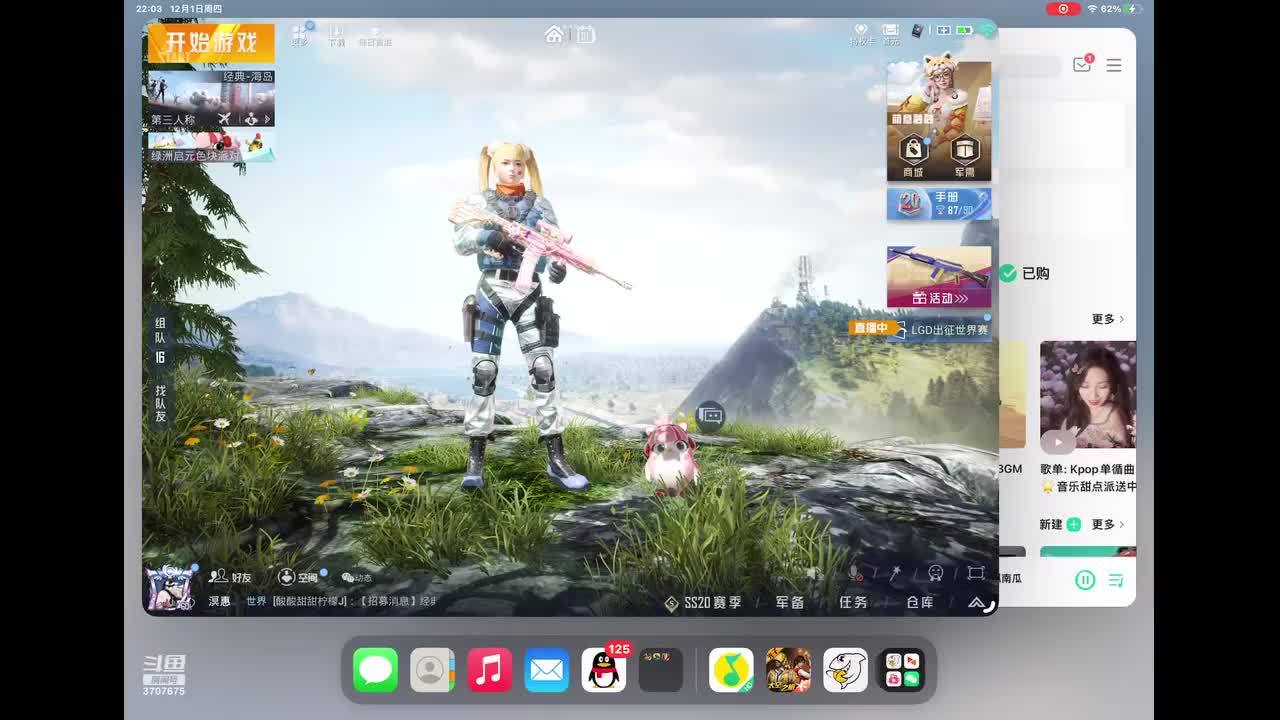Tap the magic wand effects icon

896,573
